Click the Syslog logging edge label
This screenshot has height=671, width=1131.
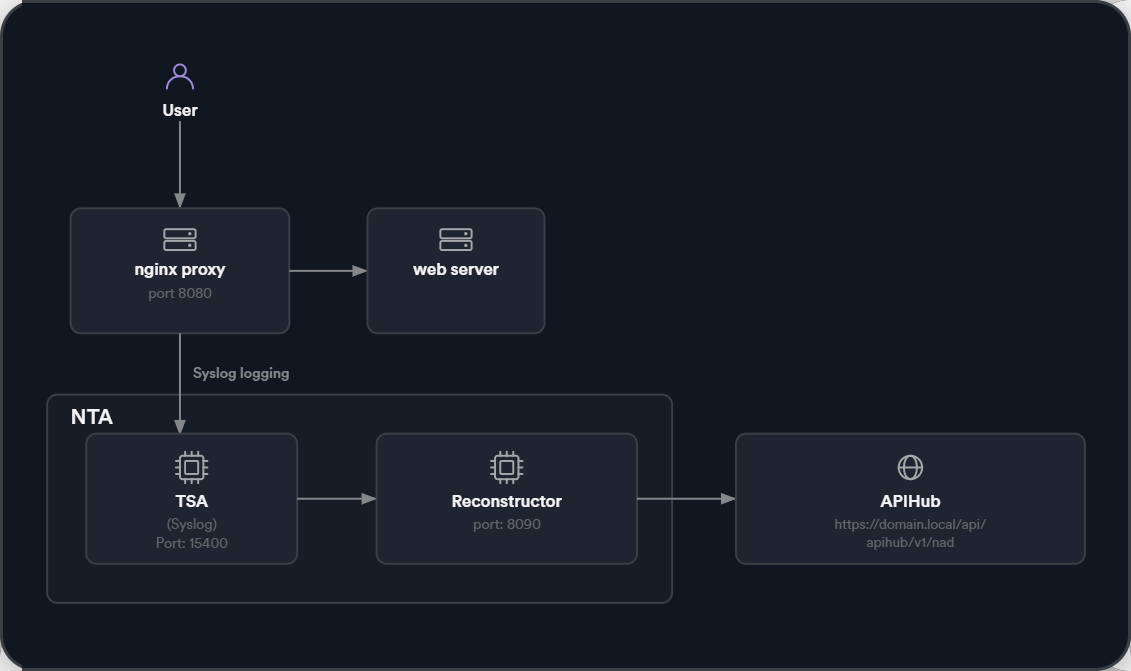pos(241,374)
